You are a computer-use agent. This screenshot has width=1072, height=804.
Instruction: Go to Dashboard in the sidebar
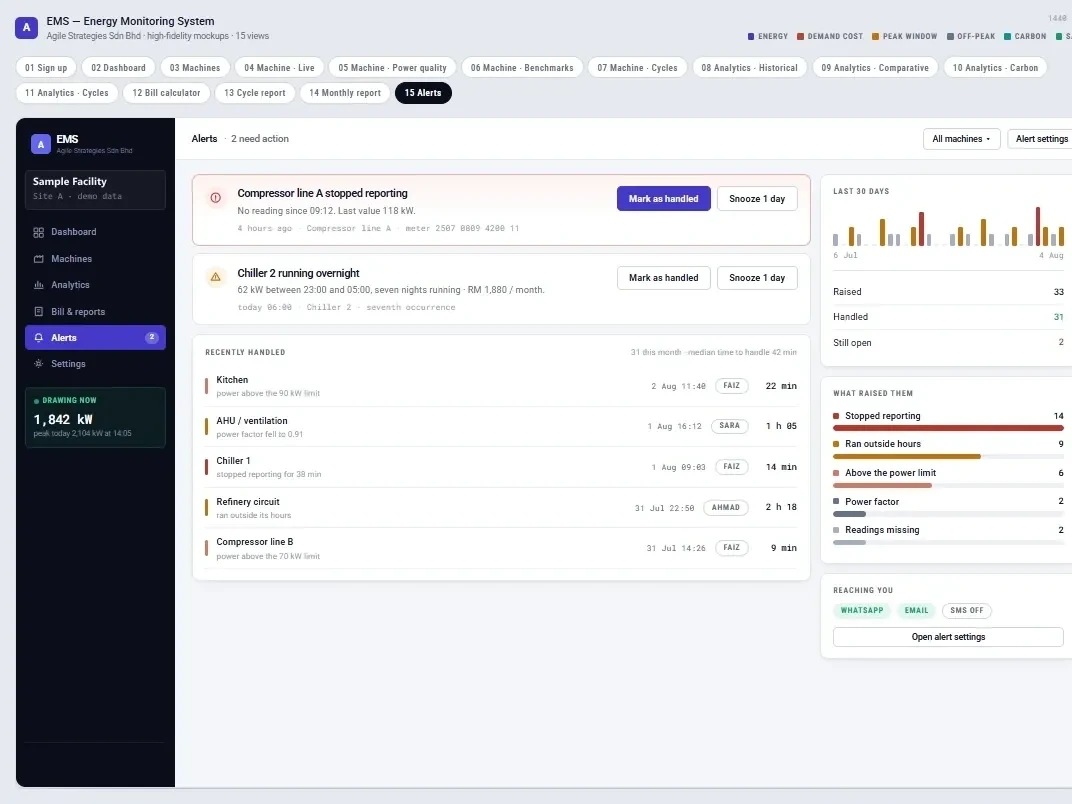(x=95, y=232)
